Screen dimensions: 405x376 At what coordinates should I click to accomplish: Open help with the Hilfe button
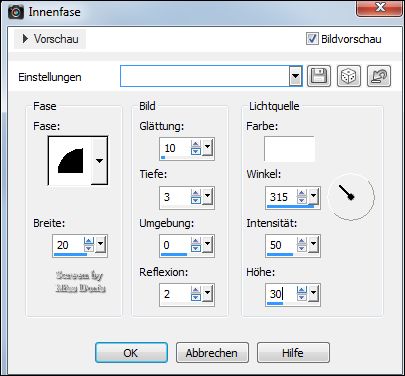[293, 353]
